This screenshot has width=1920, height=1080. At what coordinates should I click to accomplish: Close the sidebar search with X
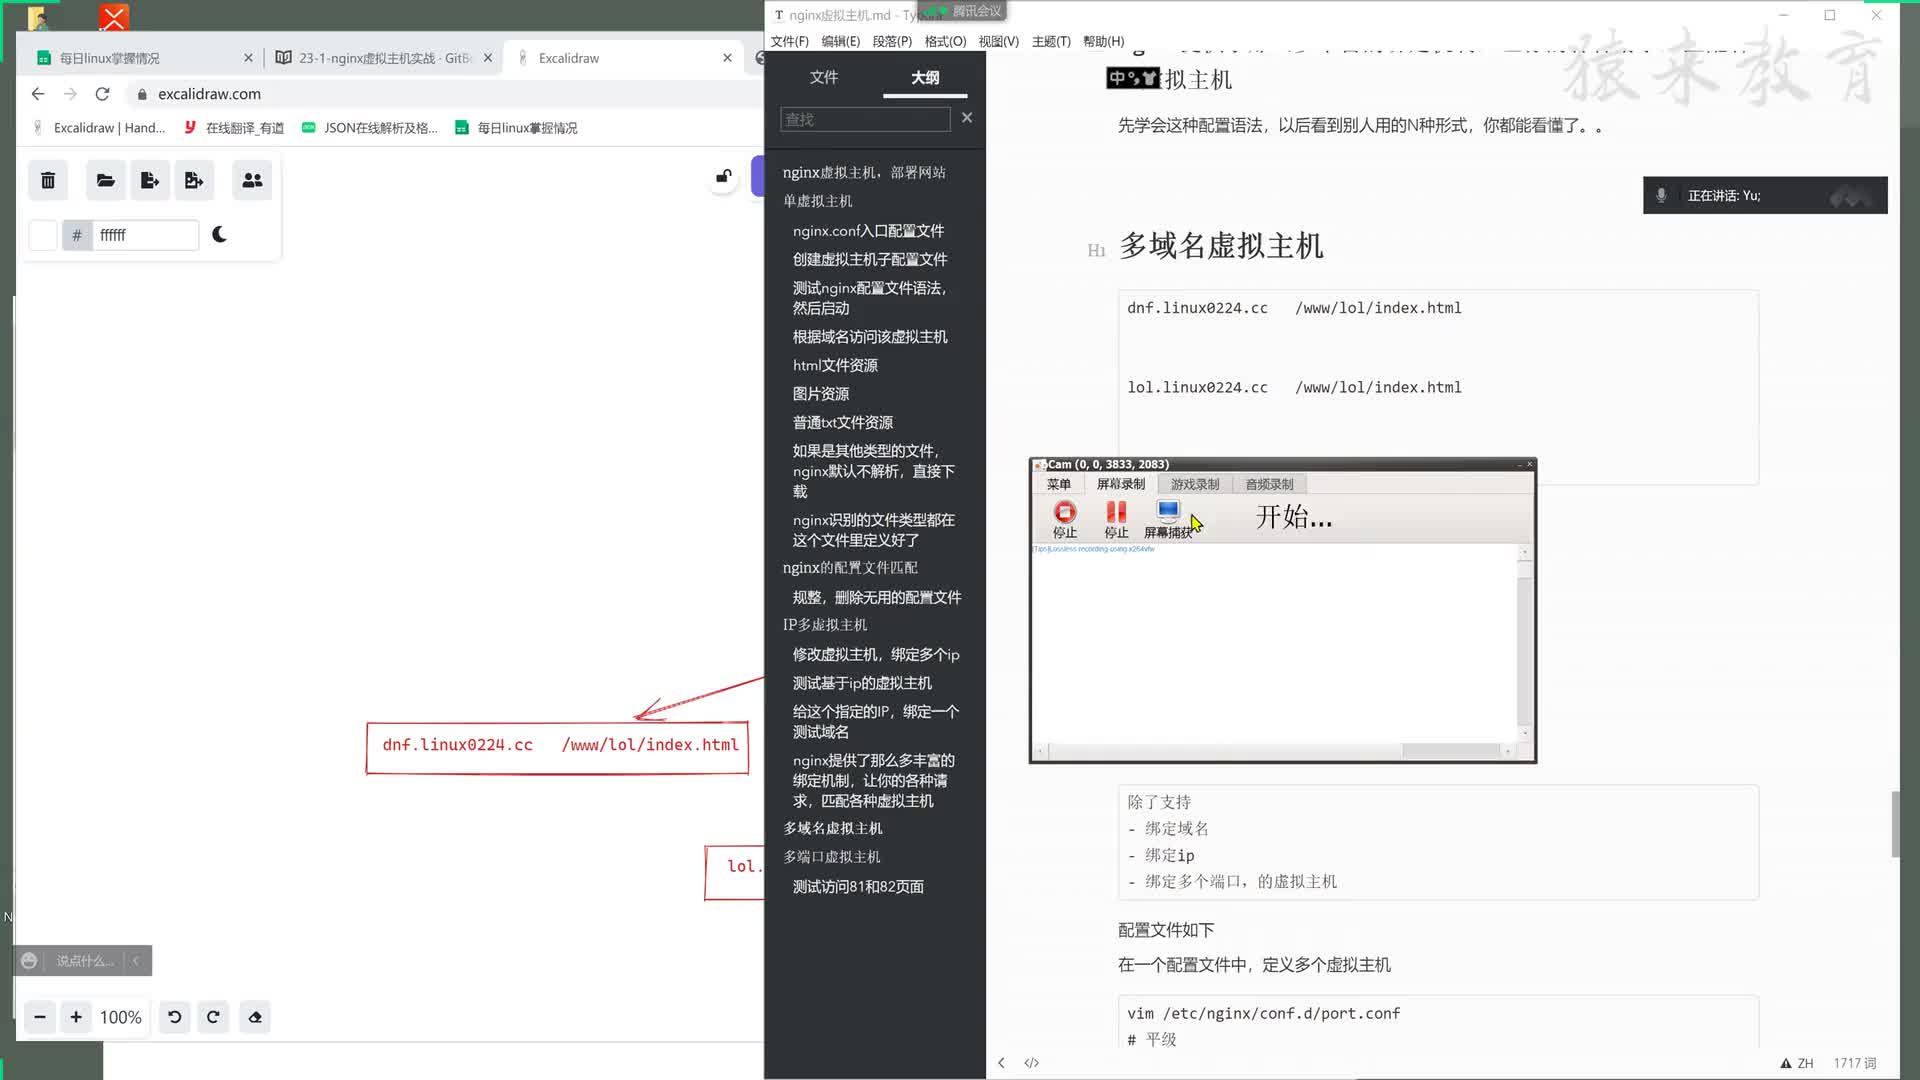(967, 118)
